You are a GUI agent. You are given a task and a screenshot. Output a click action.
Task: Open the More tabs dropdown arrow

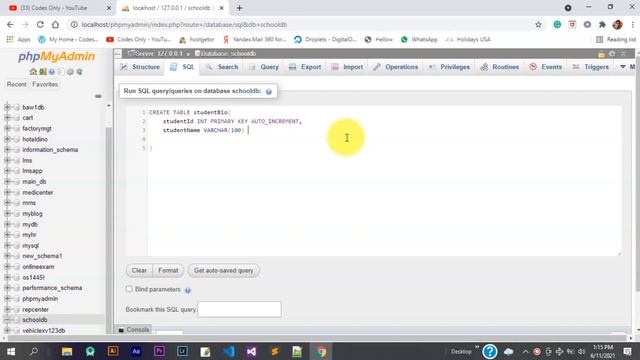tap(623, 67)
